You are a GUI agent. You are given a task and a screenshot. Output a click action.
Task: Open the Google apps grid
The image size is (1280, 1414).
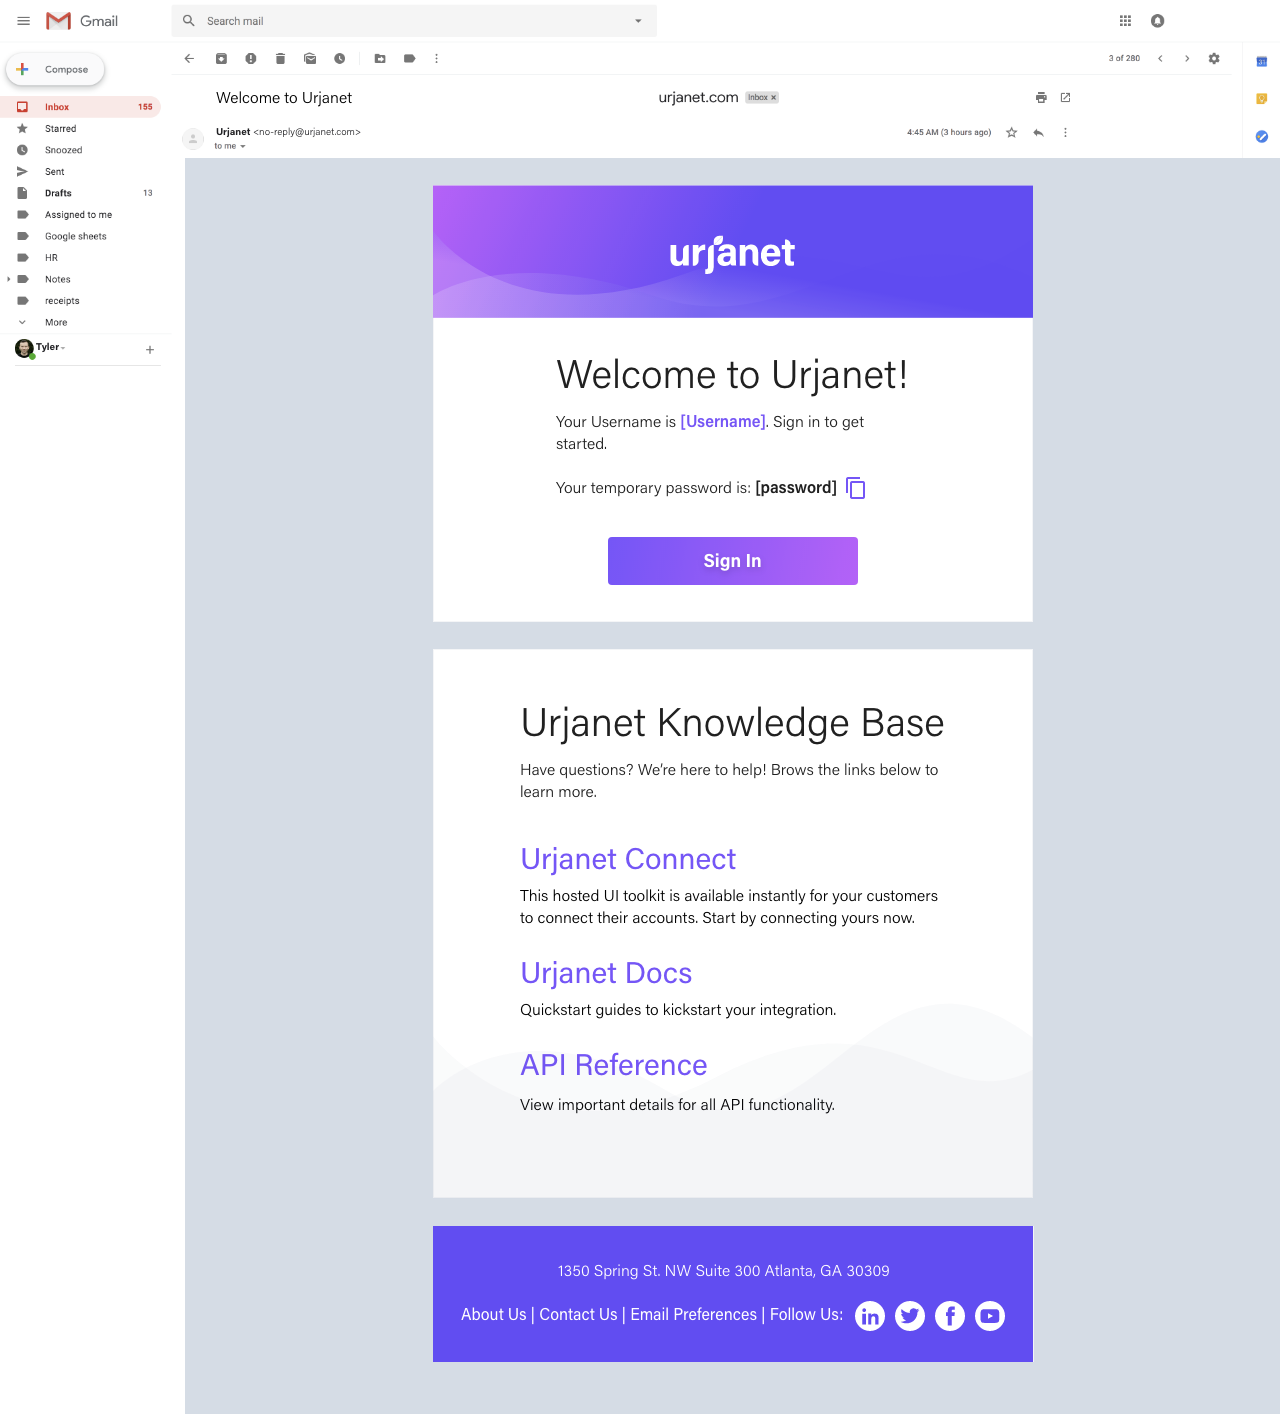point(1125,21)
